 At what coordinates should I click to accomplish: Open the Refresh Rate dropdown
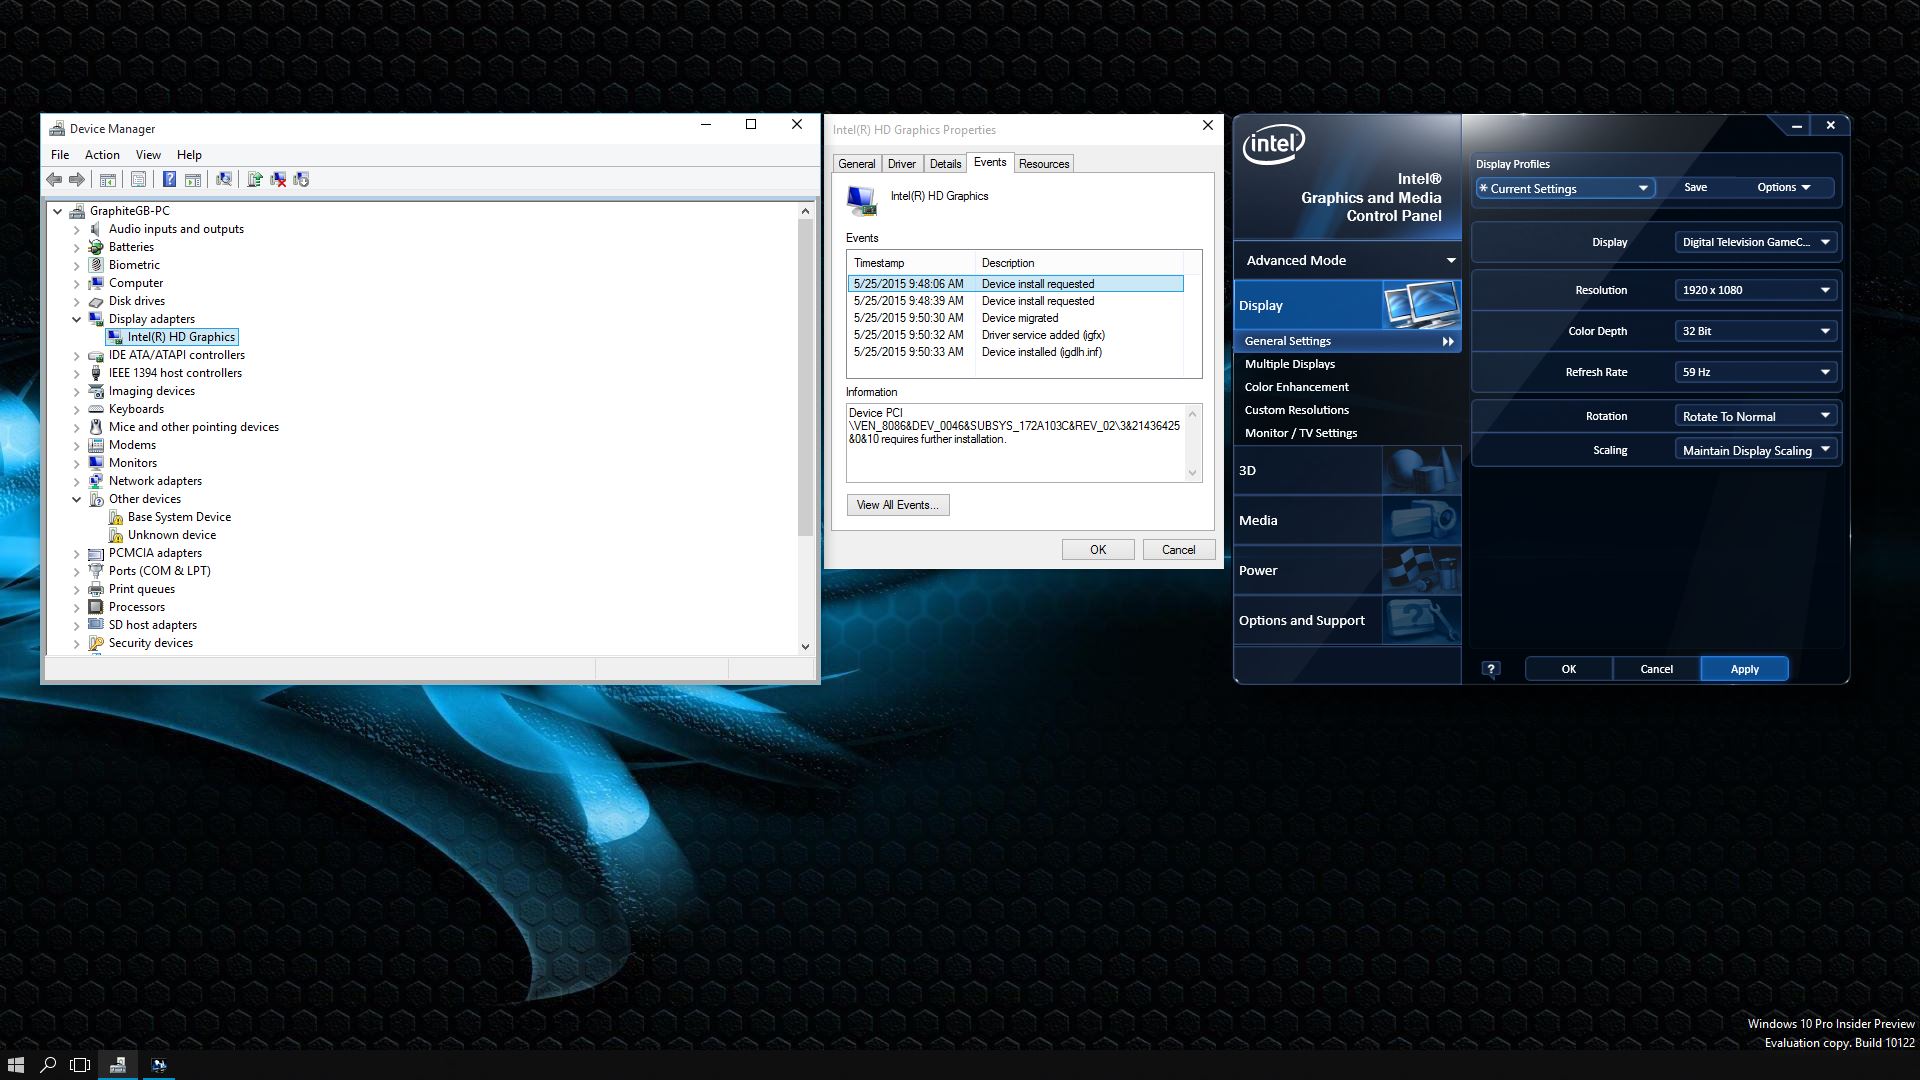click(1756, 372)
